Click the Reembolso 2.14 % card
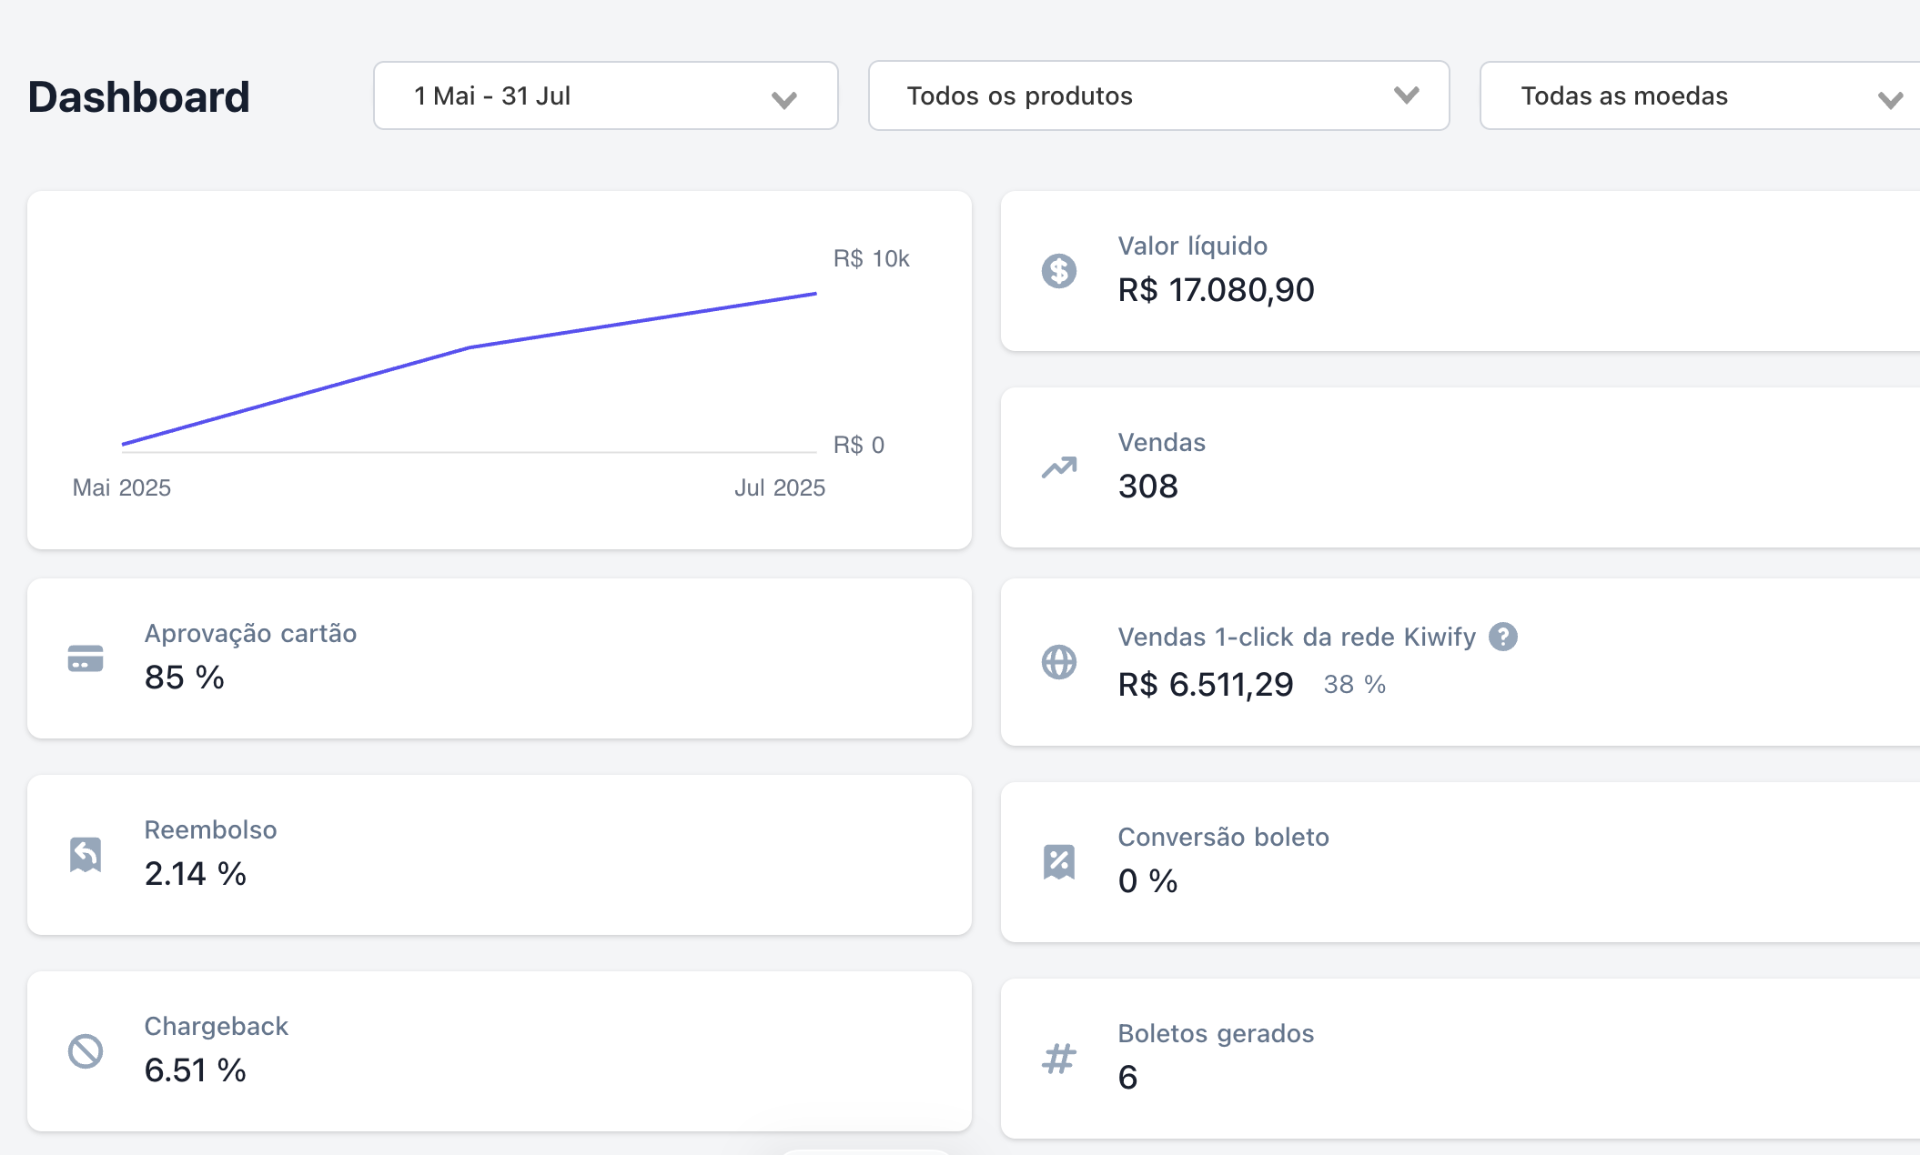The width and height of the screenshot is (1920, 1155). point(499,855)
